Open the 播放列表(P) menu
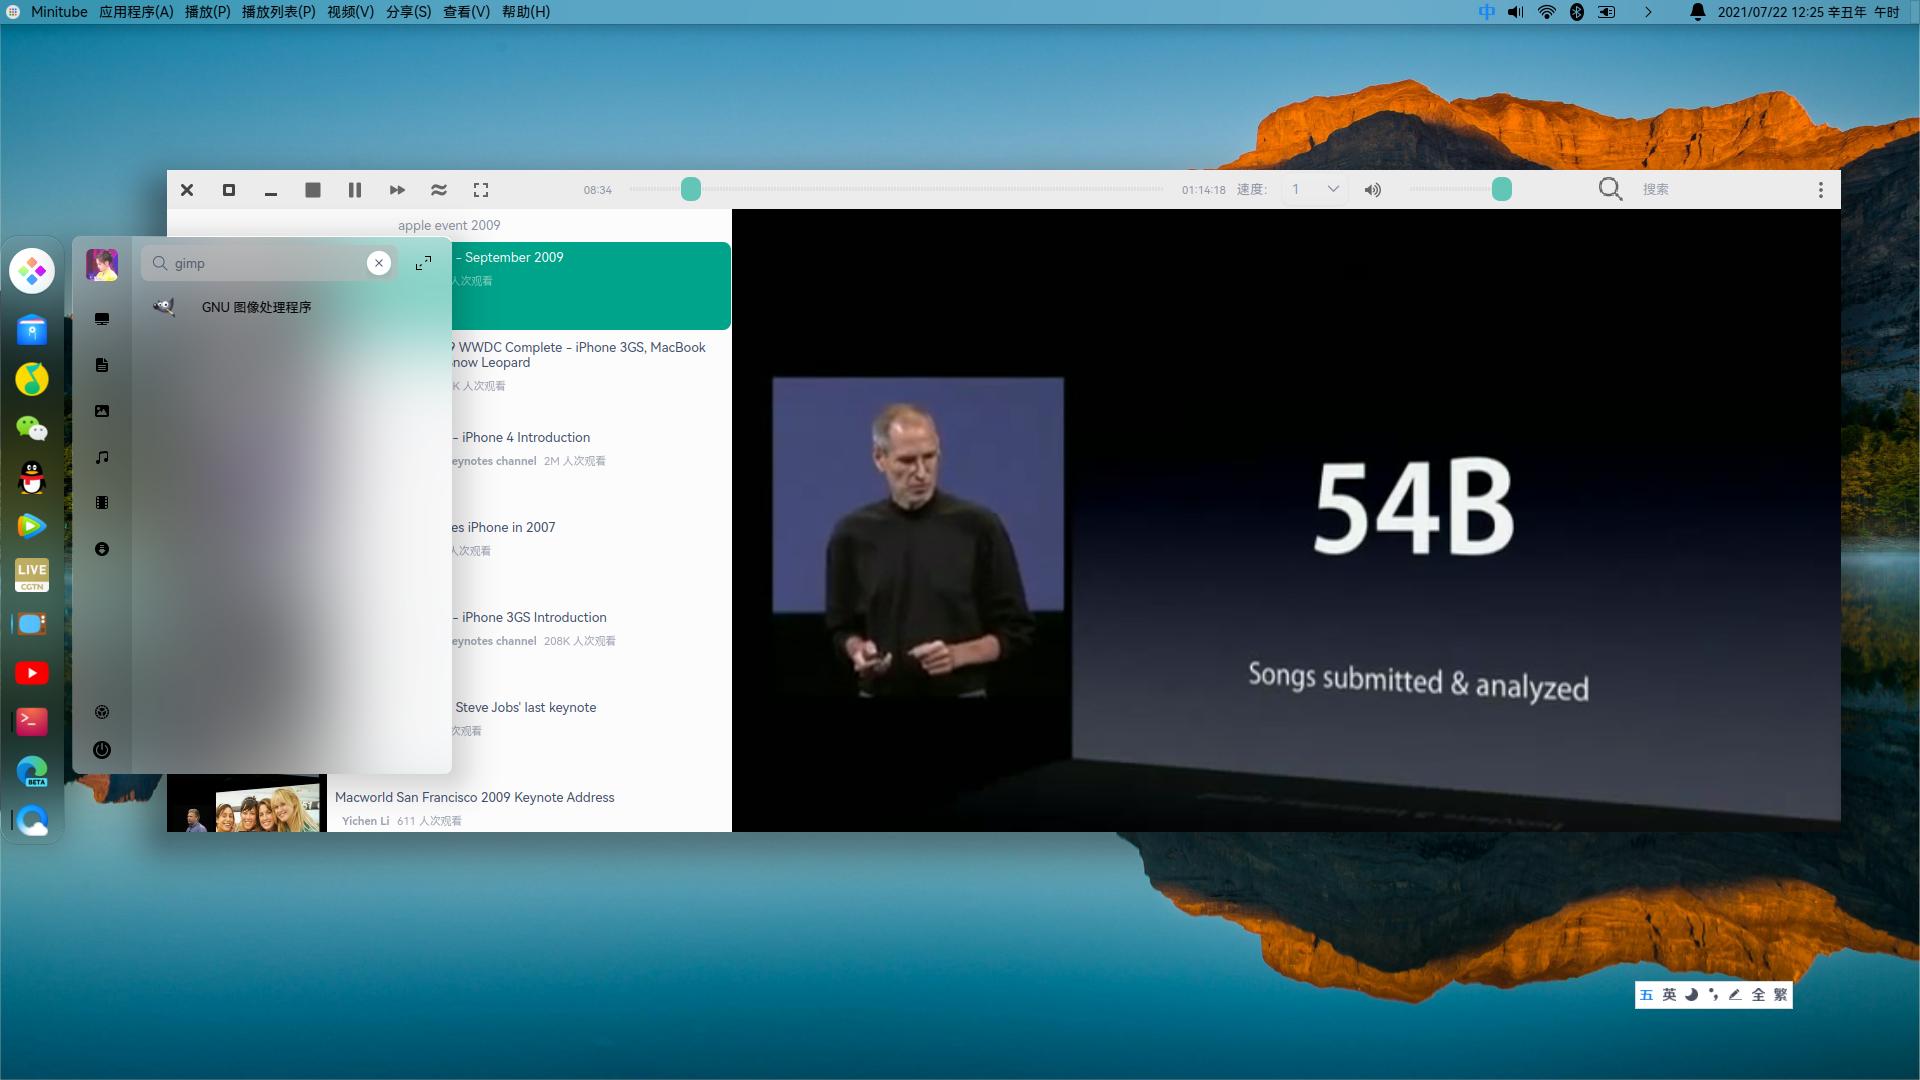Screen dimensions: 1920x1080 (x=278, y=12)
